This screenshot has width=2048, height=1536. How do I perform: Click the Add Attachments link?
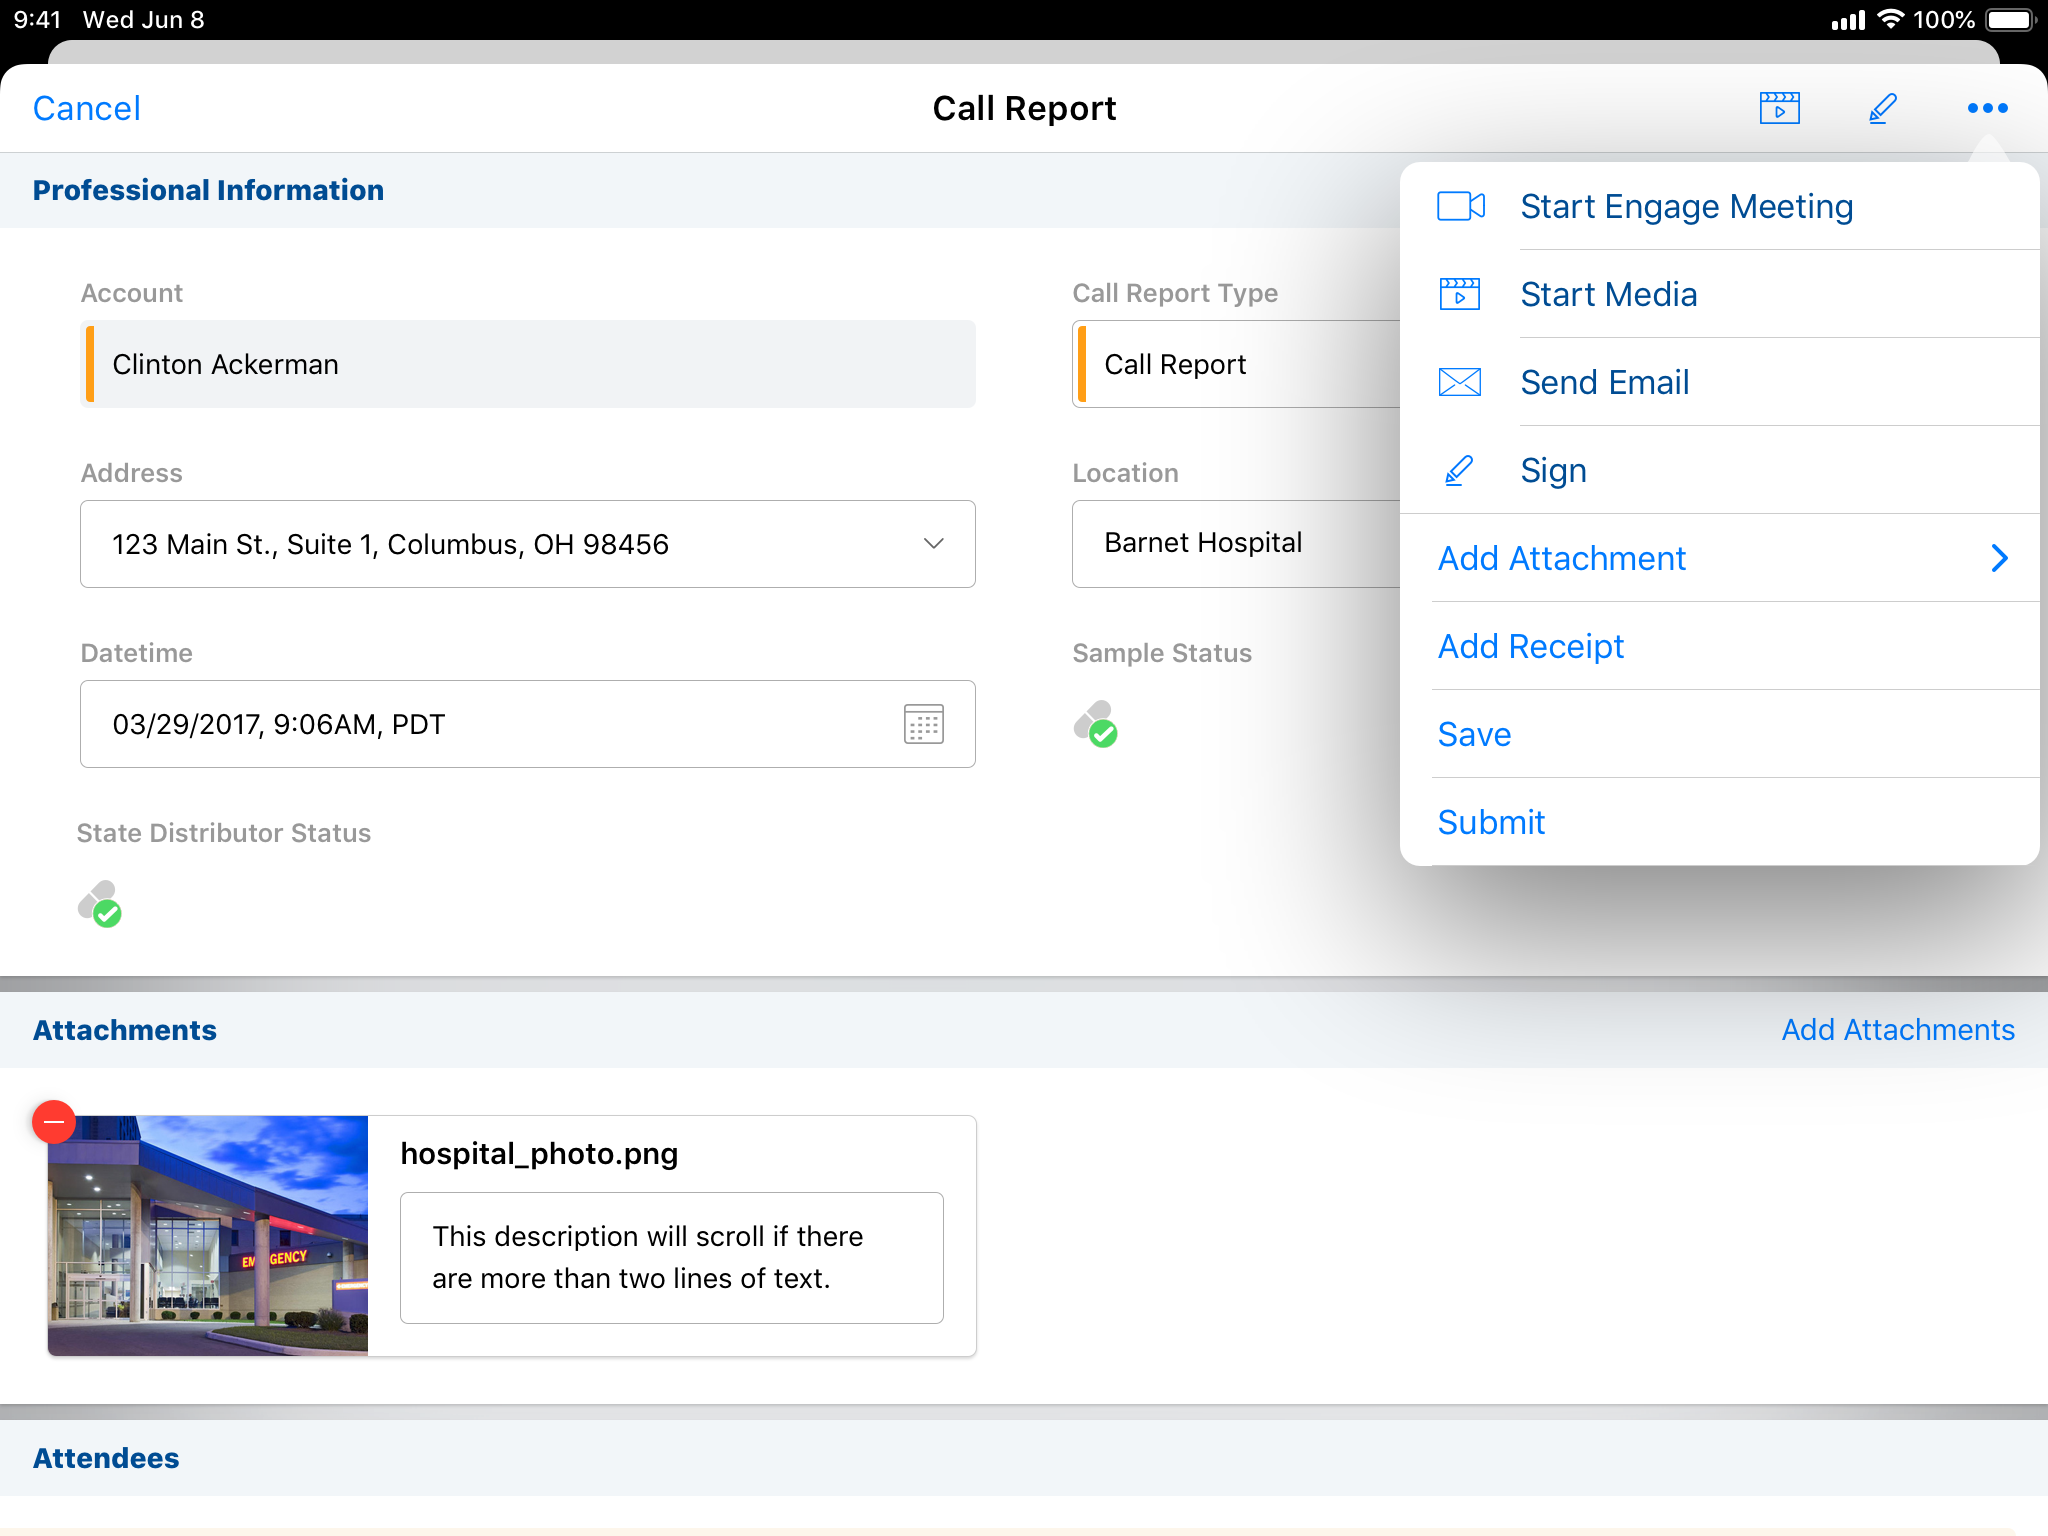1897,1030
